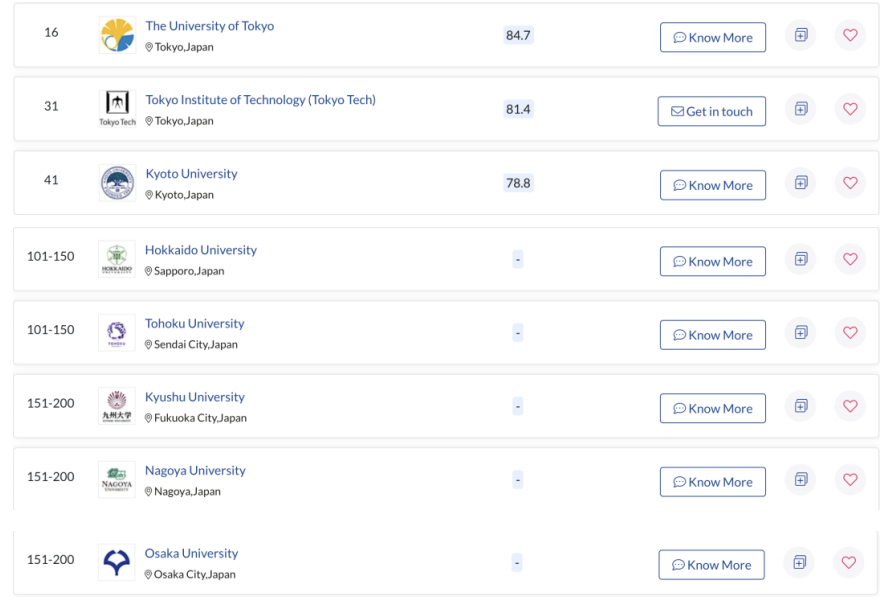
Task: Add Tokyo Institute of Technology to compare
Action: (x=801, y=109)
